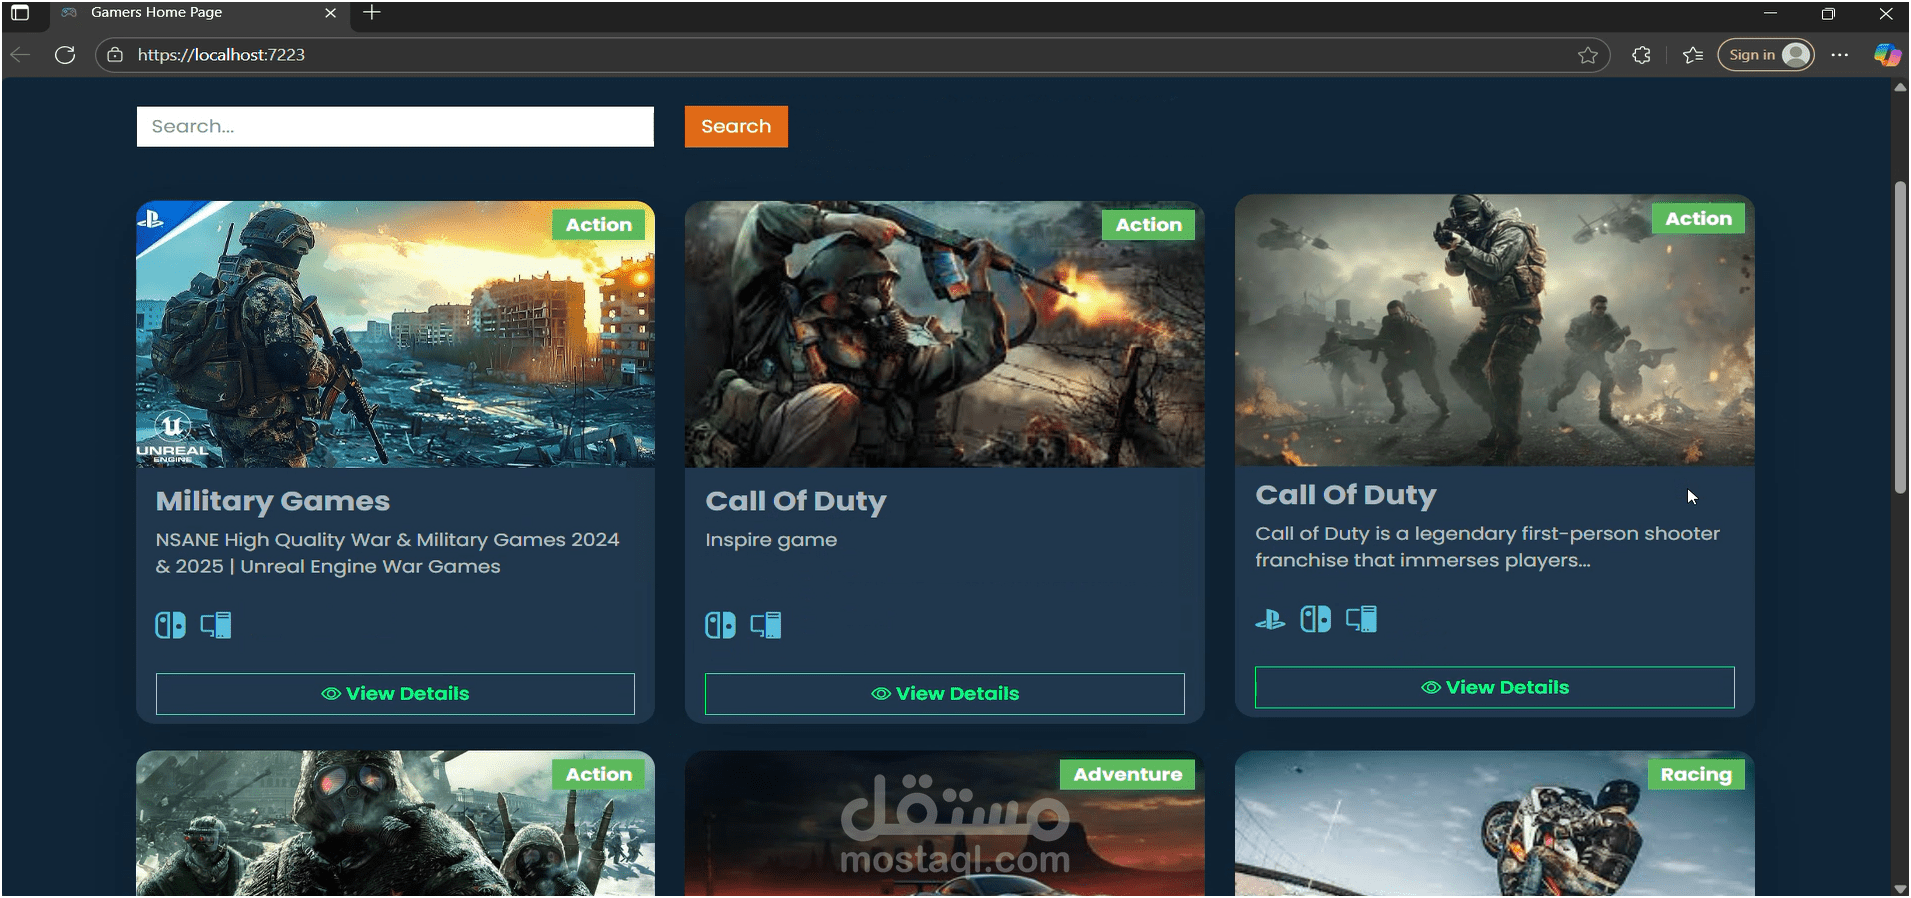This screenshot has width=1911, height=898.
Task: Click the Adventure category badge
Action: (1128, 774)
